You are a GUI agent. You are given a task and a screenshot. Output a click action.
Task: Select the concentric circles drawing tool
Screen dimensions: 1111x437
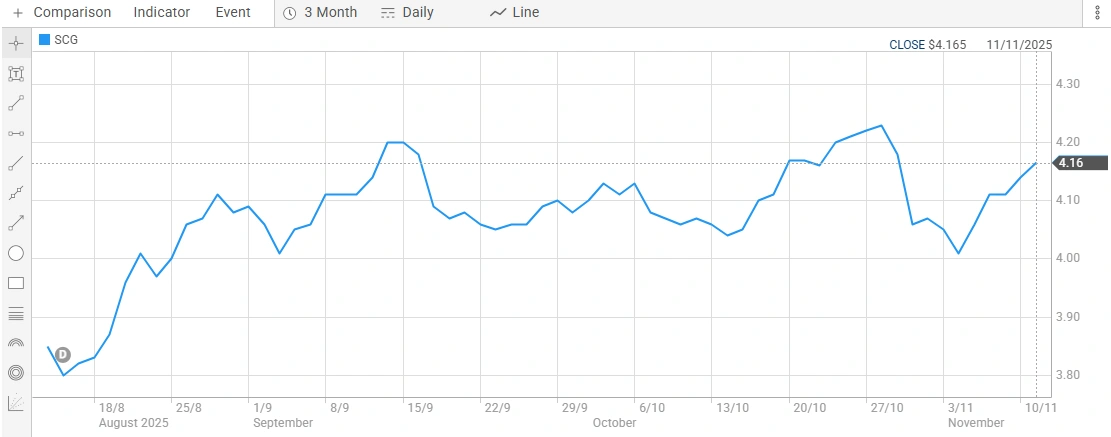point(16,373)
